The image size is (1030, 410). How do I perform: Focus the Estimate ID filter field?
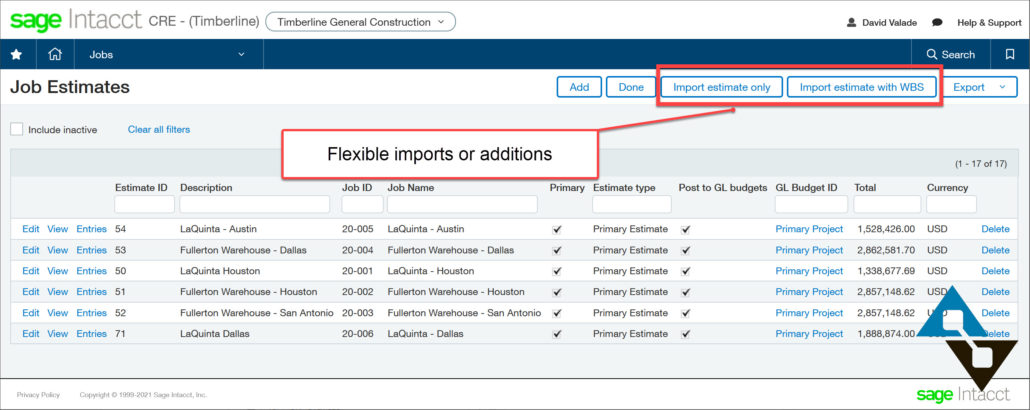click(x=145, y=204)
